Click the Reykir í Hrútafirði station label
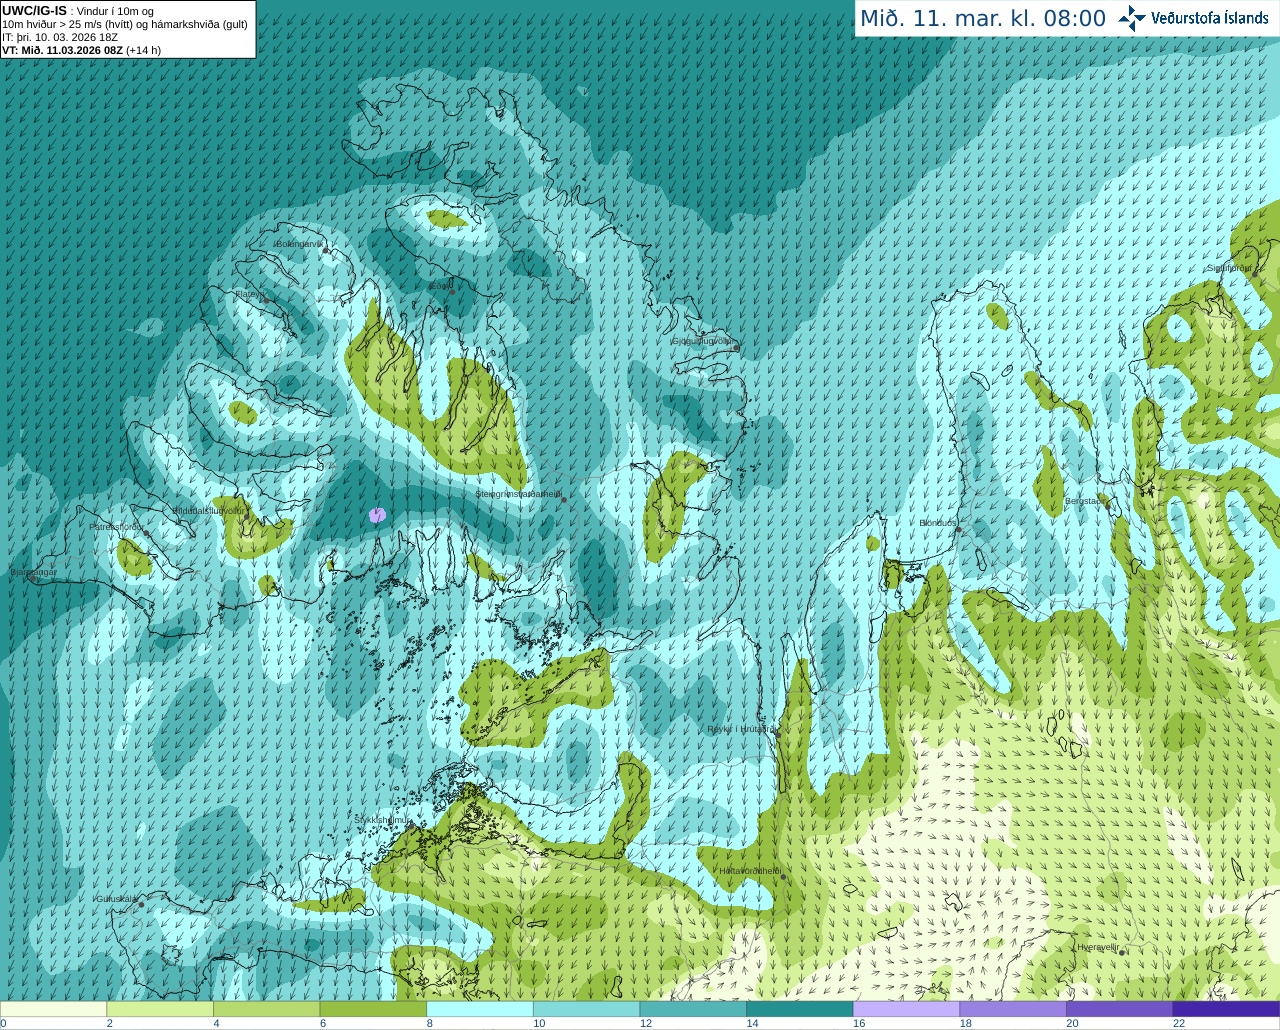Image resolution: width=1280 pixels, height=1030 pixels. point(741,729)
